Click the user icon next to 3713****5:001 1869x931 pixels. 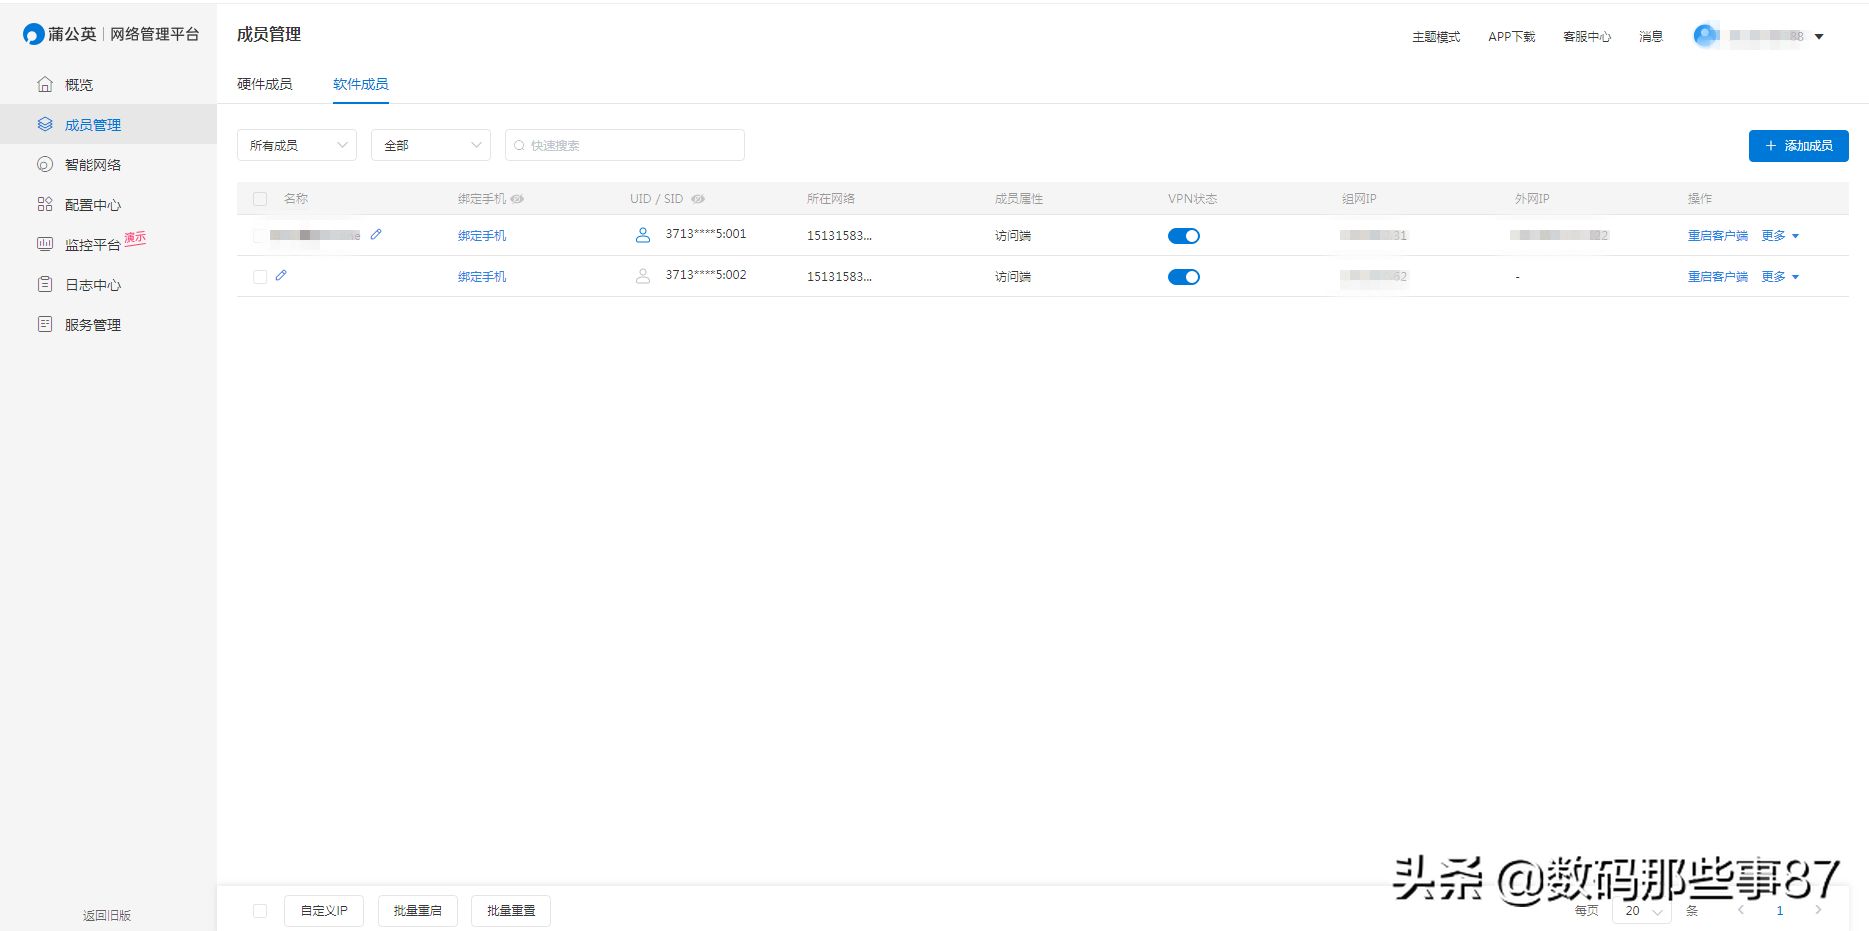coord(643,235)
